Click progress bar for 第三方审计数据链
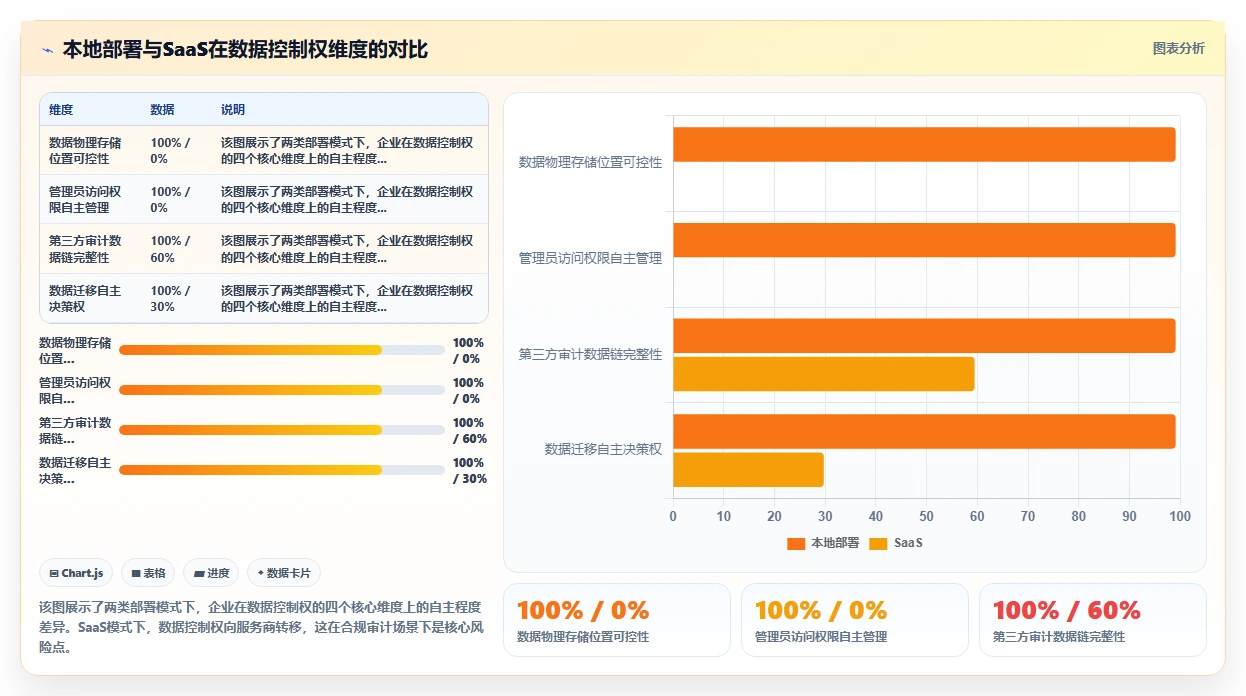This screenshot has width=1246, height=696. coord(282,430)
